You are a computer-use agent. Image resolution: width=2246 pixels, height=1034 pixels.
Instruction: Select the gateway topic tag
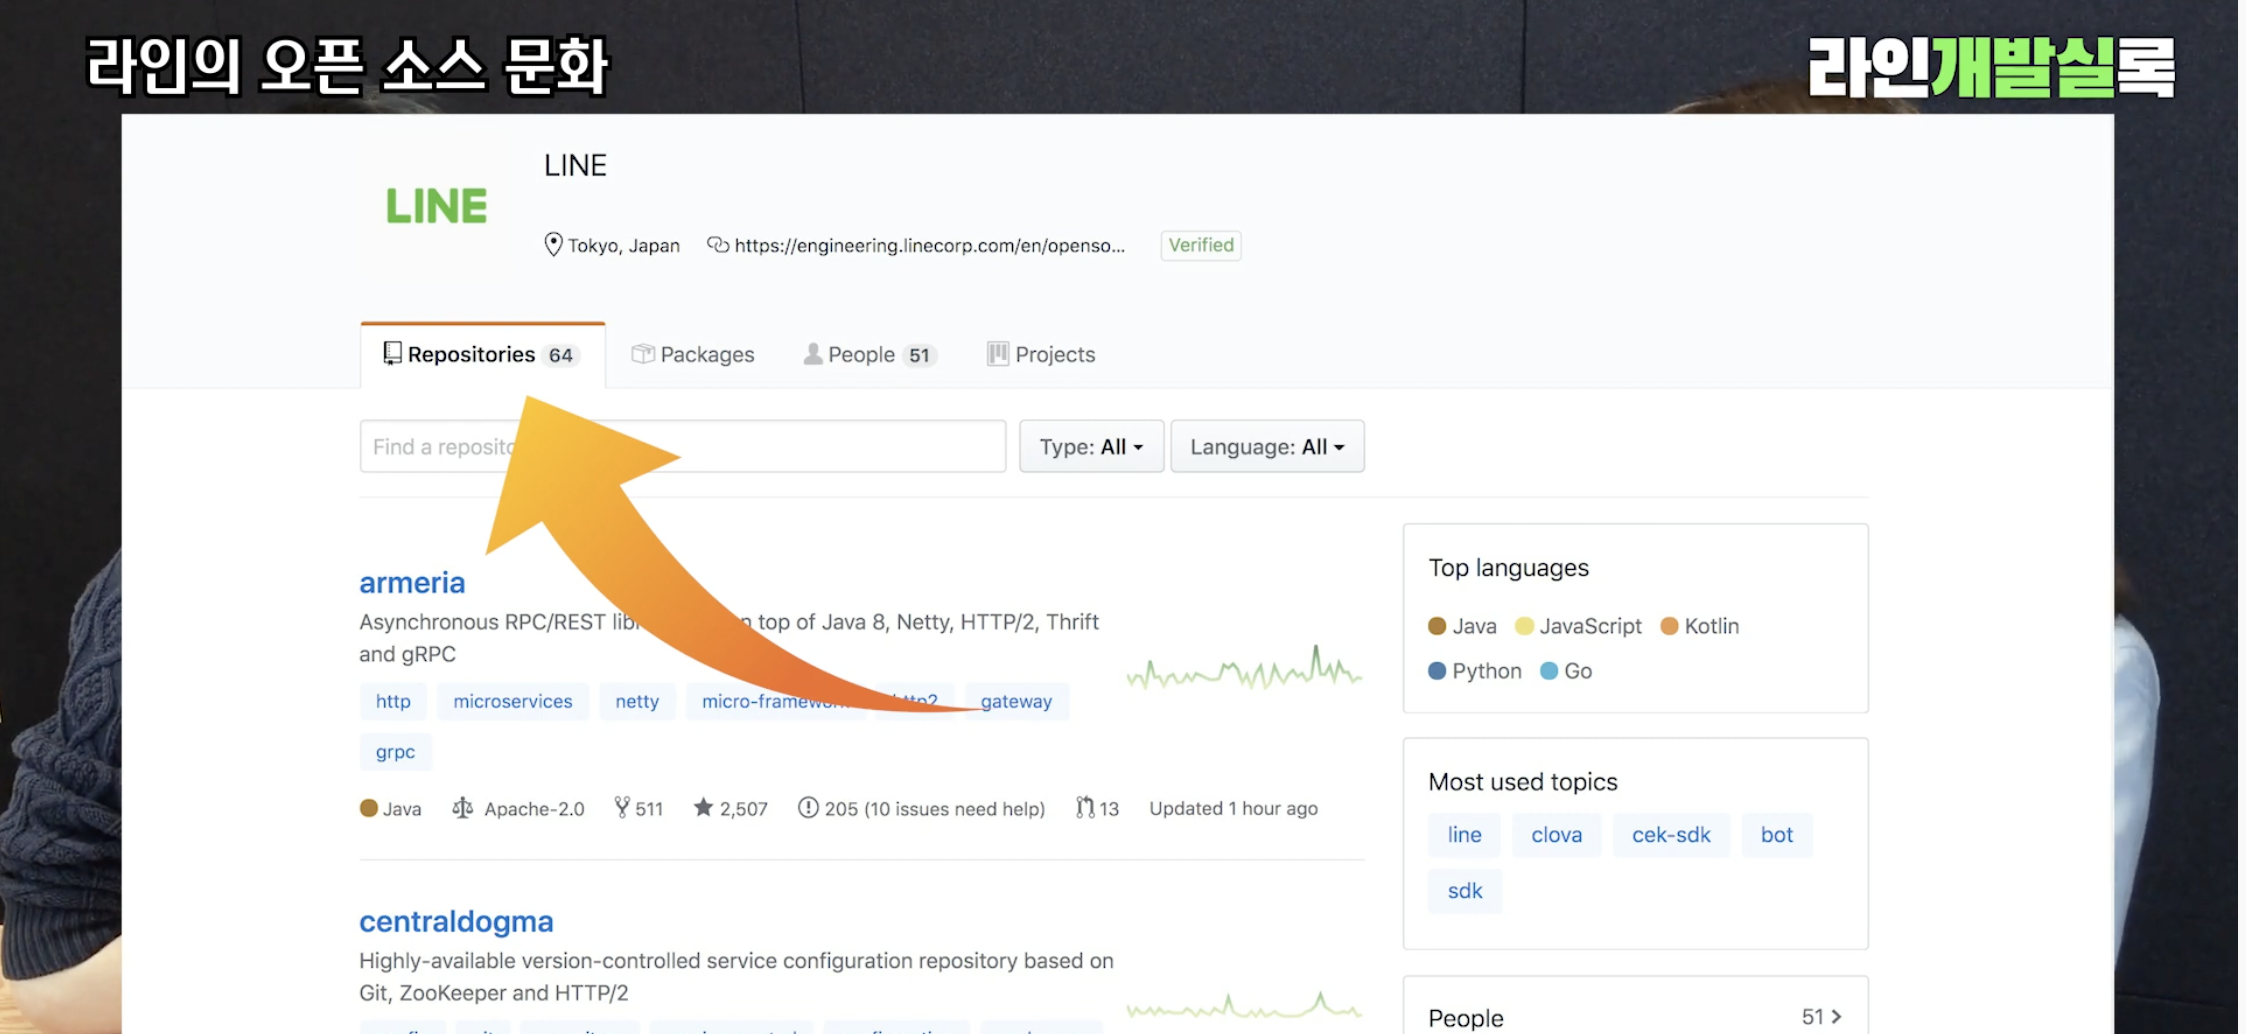[1016, 701]
